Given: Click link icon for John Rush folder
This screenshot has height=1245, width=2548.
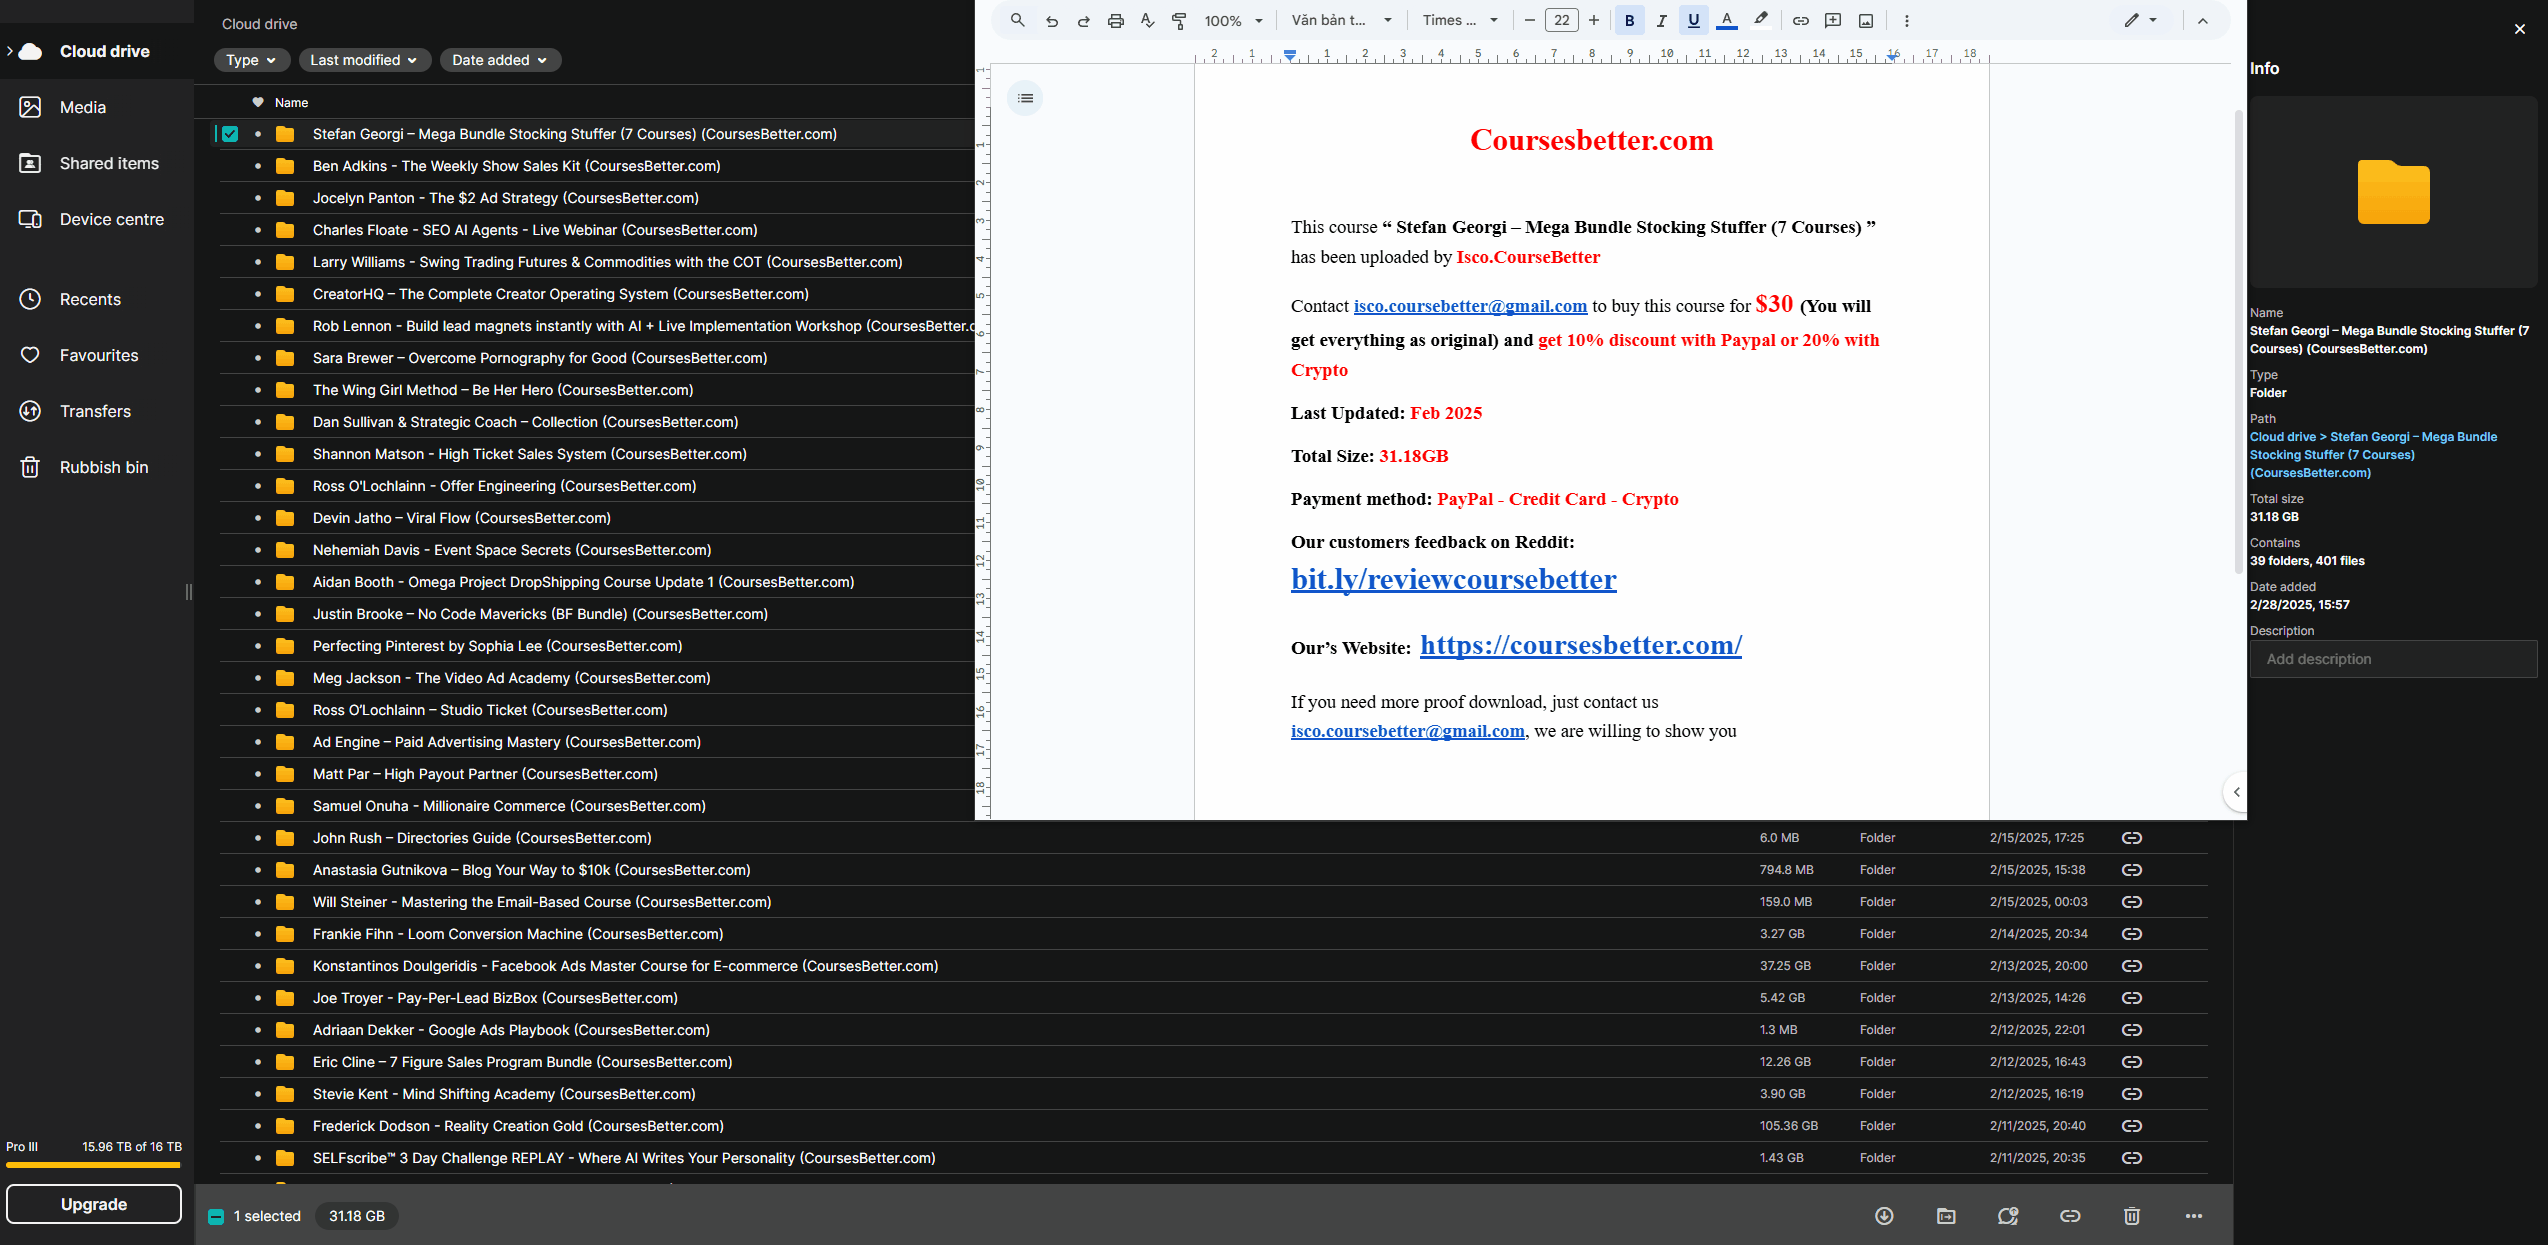Looking at the screenshot, I should 2132,838.
